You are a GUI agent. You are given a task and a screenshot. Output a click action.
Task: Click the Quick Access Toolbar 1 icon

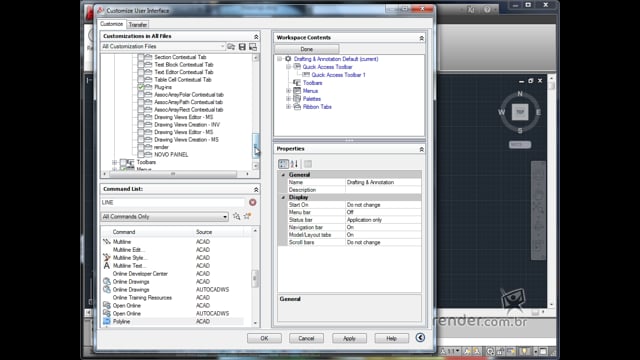pyautogui.click(x=306, y=75)
